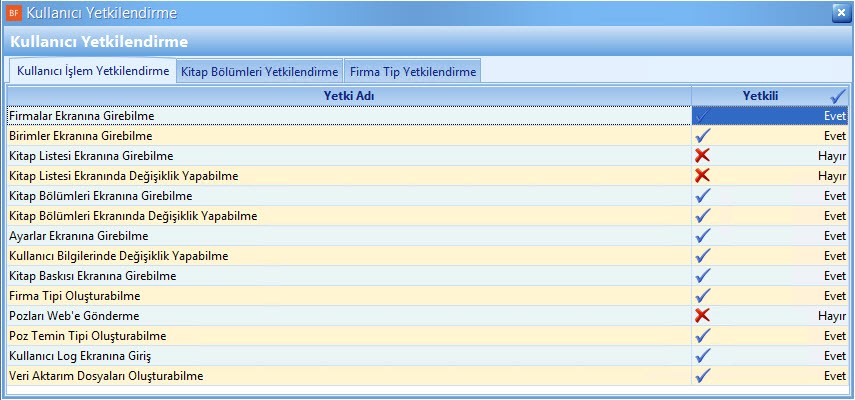Click red X icon for Pozları Web'e Gönderme
The width and height of the screenshot is (855, 400).
coord(703,316)
